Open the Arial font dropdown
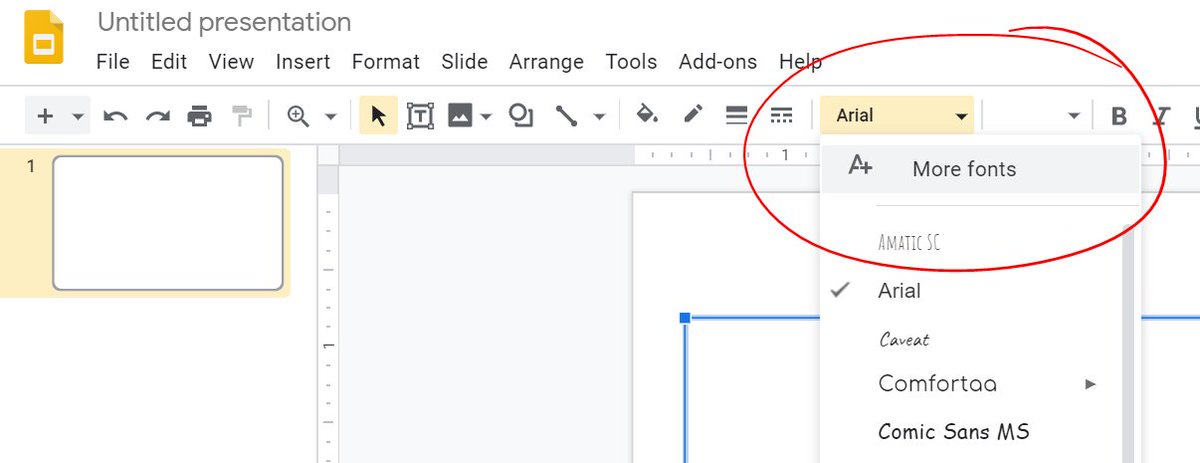The width and height of the screenshot is (1200, 463). click(x=897, y=116)
